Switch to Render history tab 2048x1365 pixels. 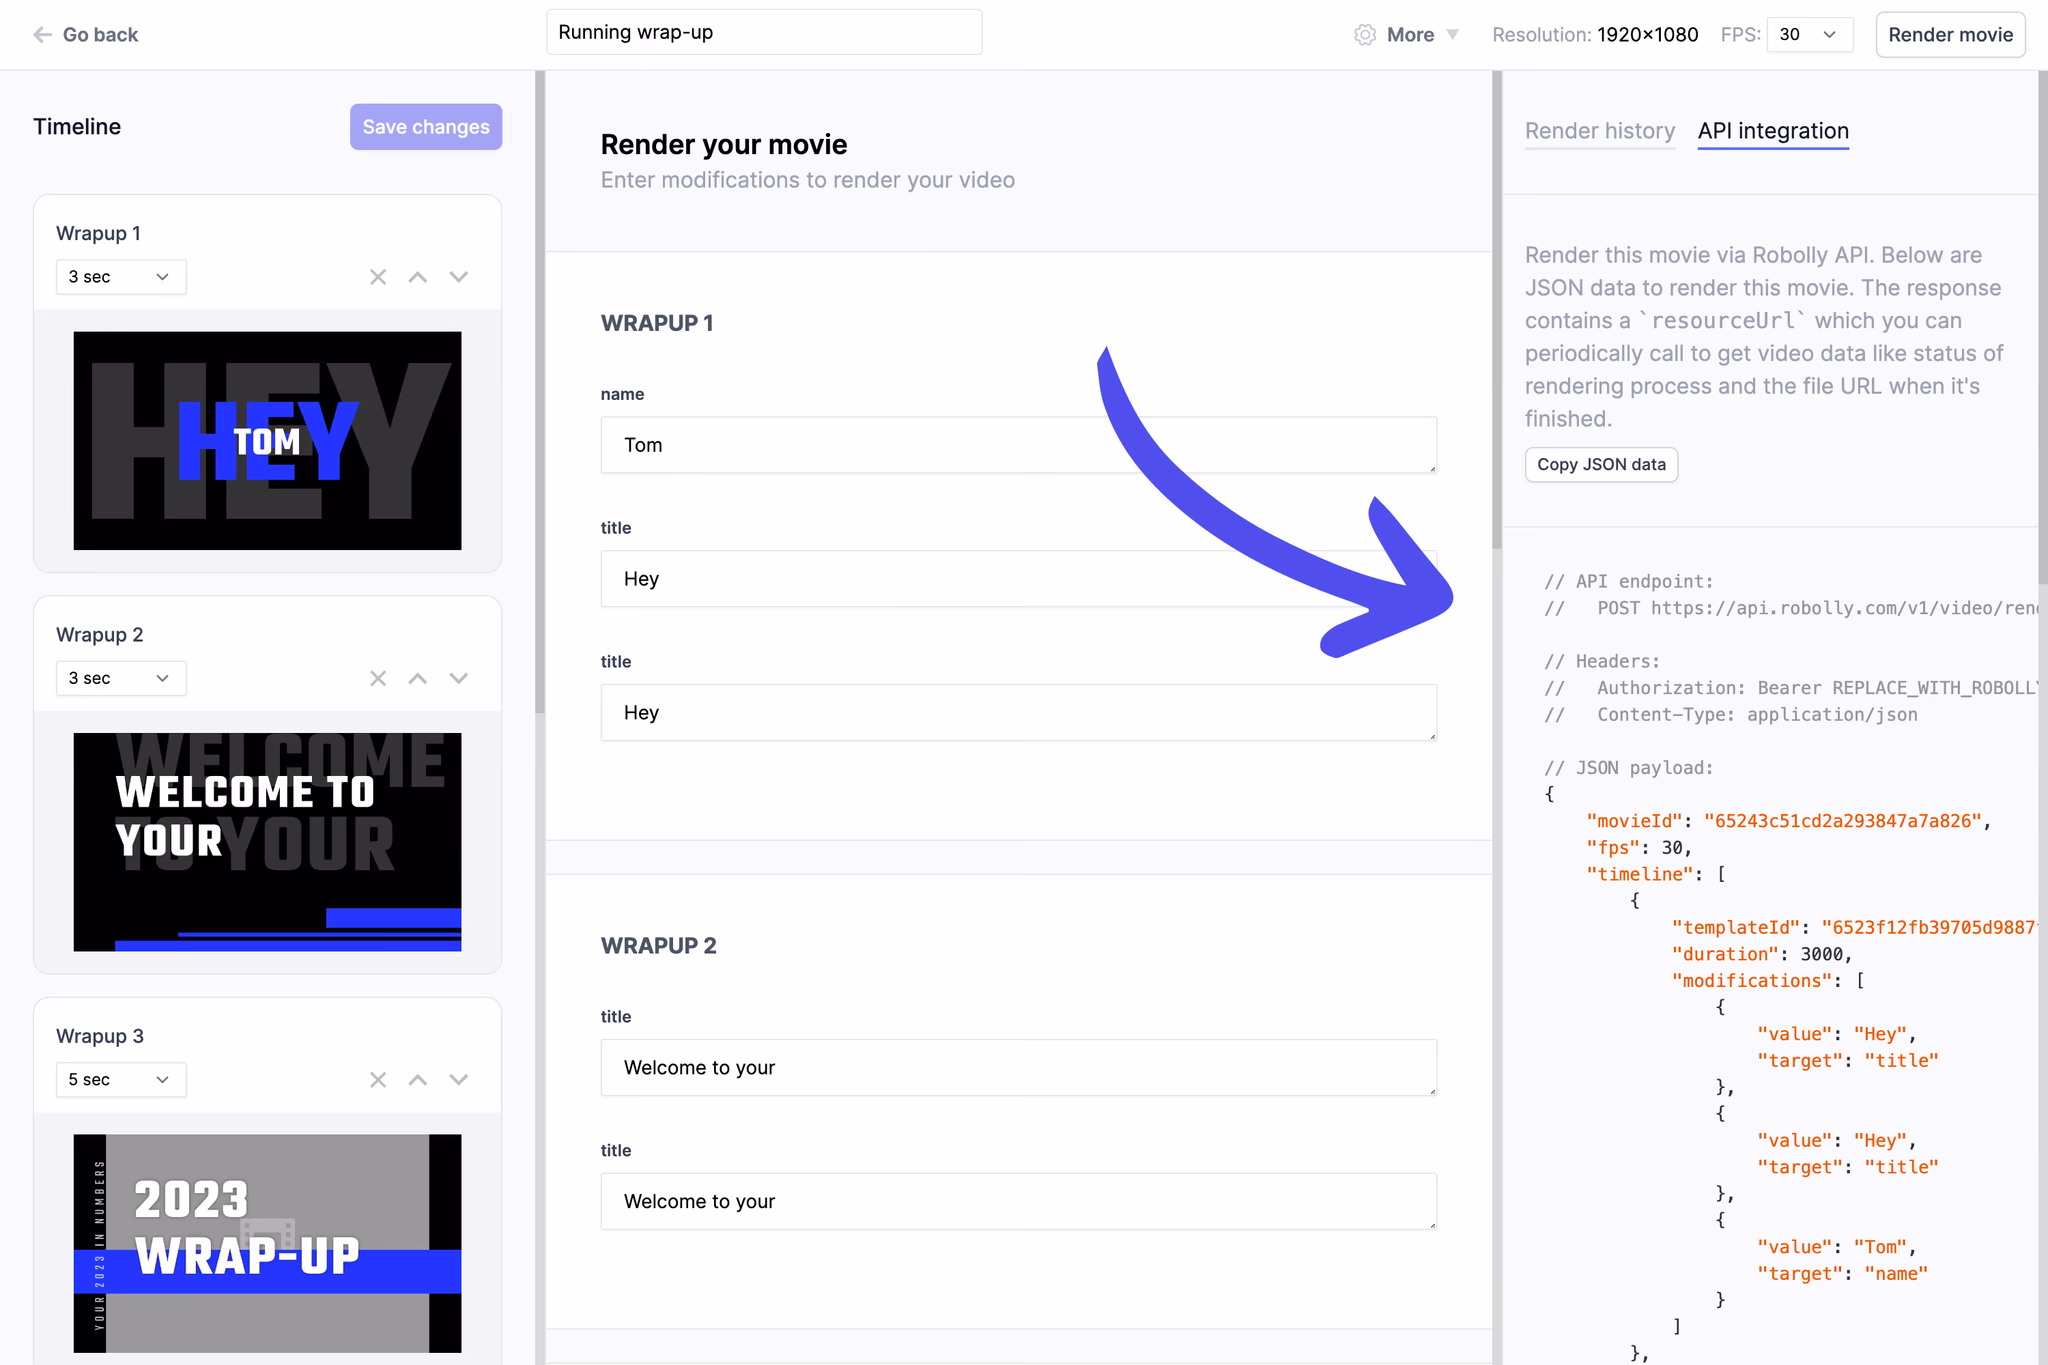tap(1599, 131)
